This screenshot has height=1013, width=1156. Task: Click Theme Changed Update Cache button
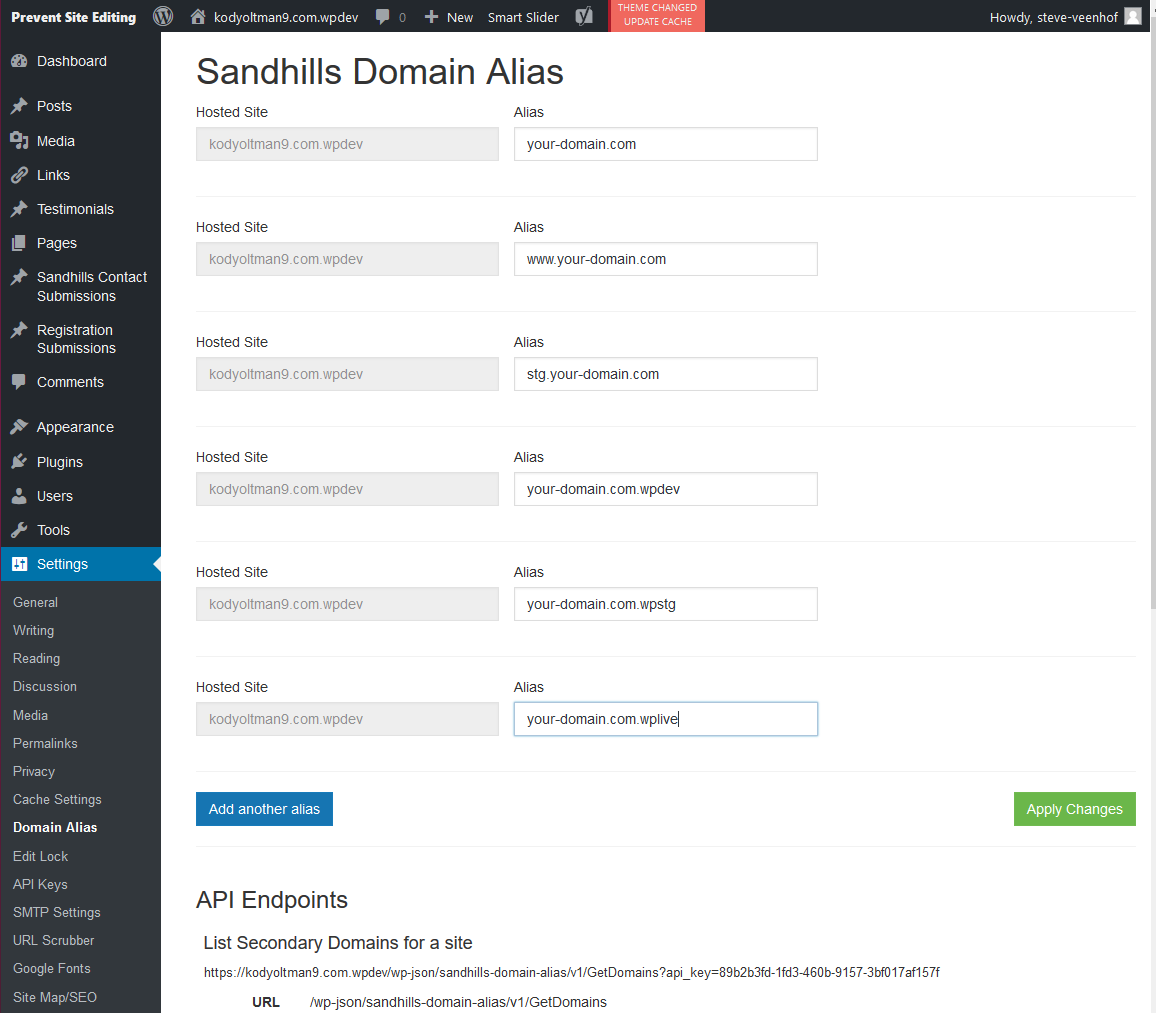pos(657,15)
